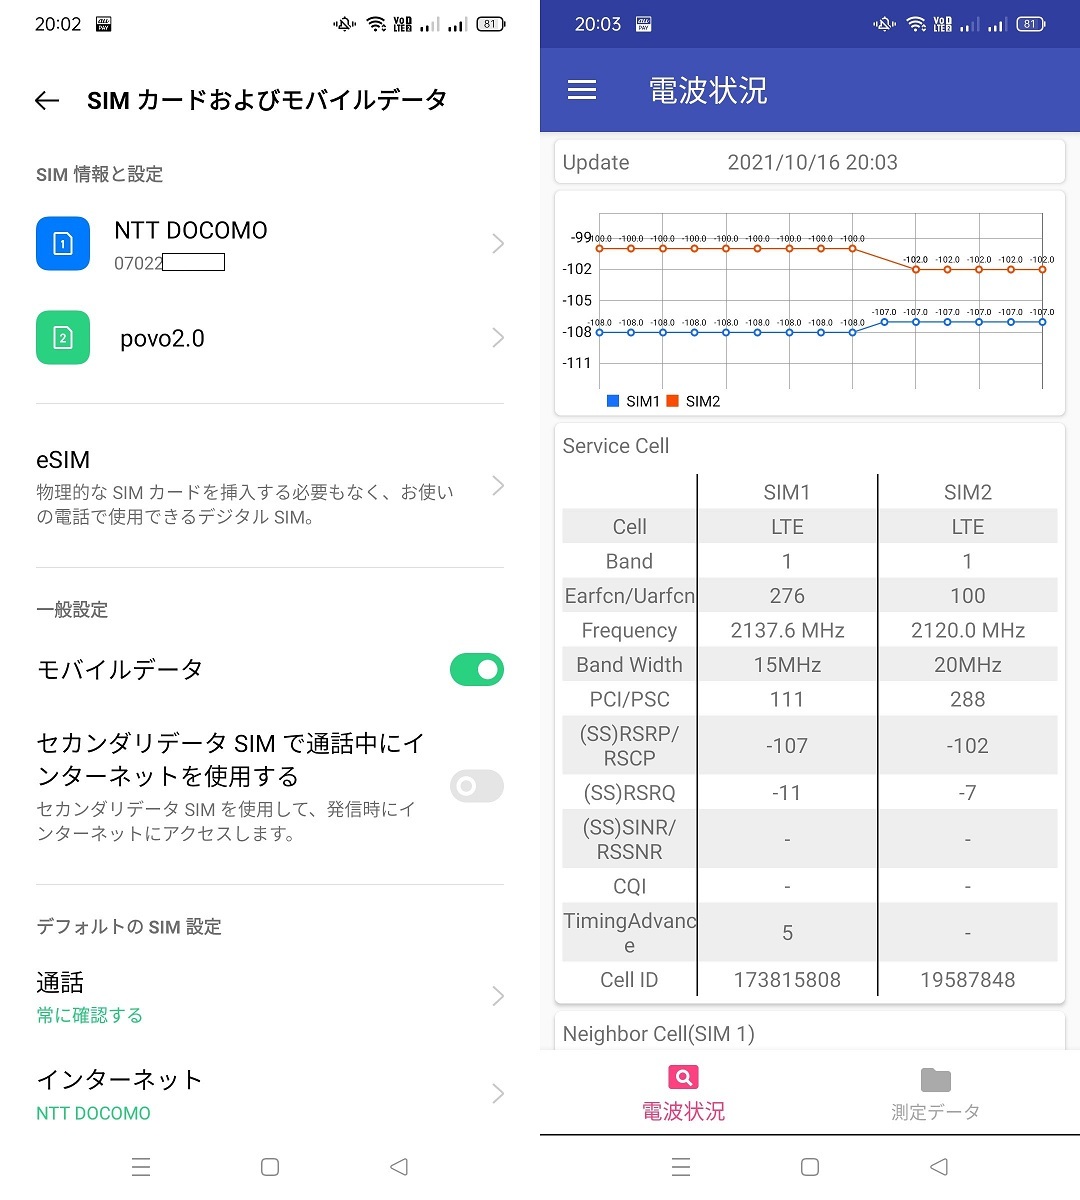Open NTT DOCOMO SIM entry
Image resolution: width=1080 pixels, height=1200 pixels.
pos(270,244)
